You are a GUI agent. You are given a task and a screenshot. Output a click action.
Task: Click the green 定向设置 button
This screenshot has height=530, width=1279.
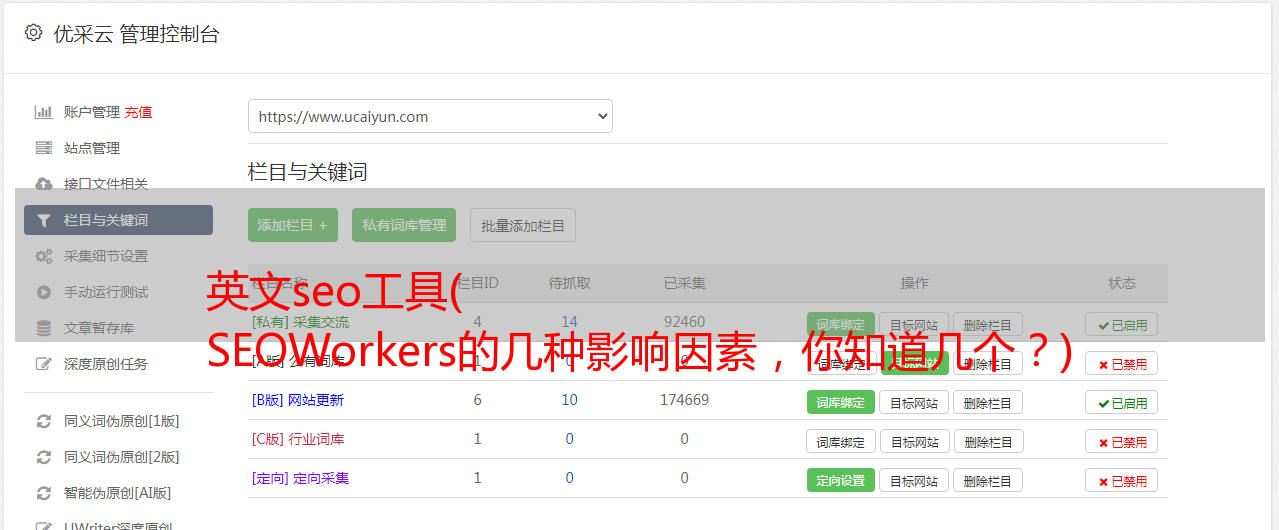[841, 480]
